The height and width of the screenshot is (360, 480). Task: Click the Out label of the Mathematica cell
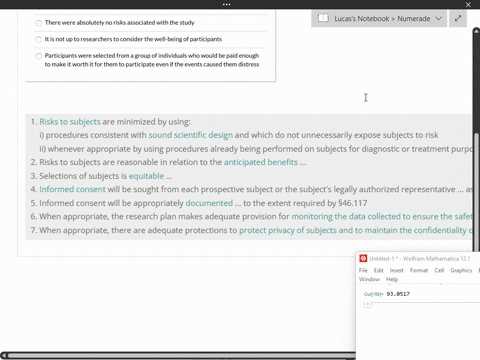373,294
